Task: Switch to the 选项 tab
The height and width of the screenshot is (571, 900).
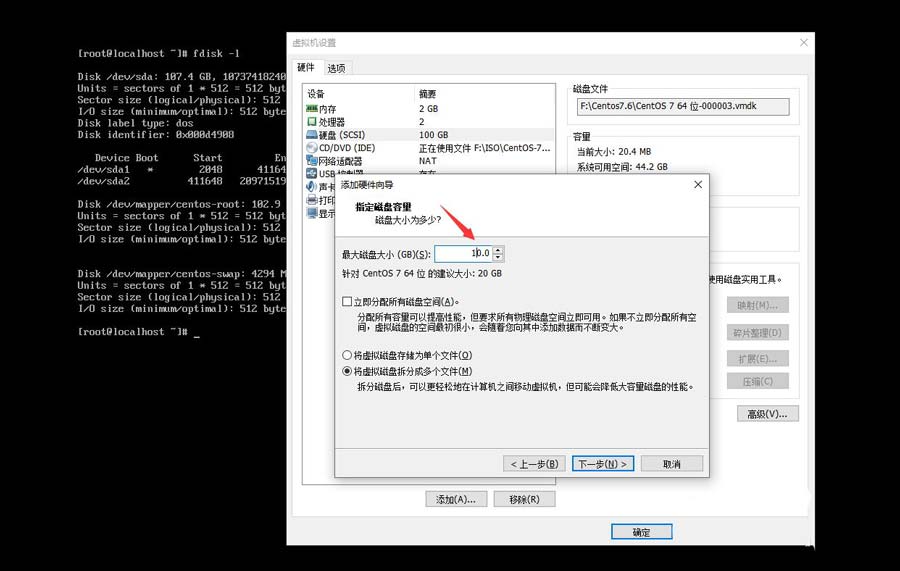Action: 336,68
